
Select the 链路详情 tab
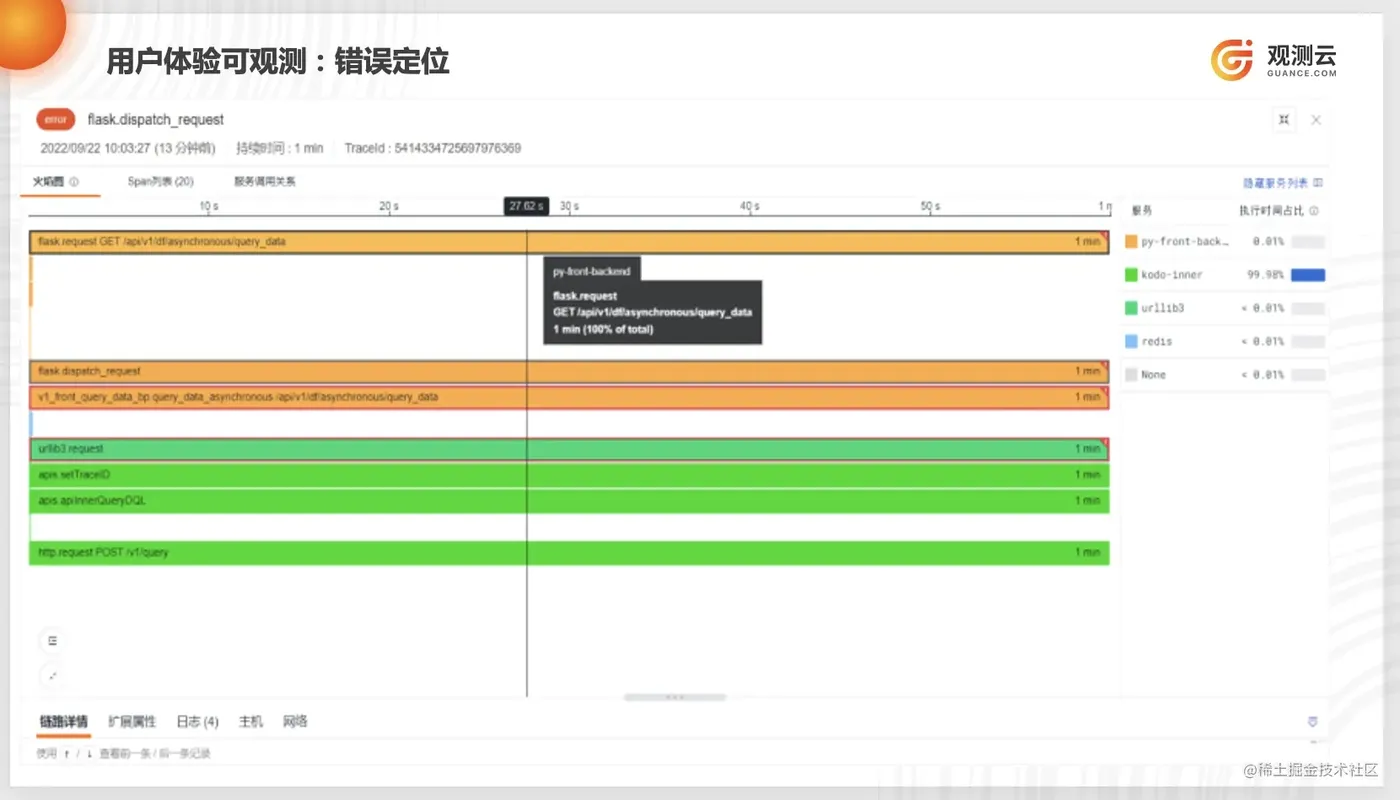63,722
